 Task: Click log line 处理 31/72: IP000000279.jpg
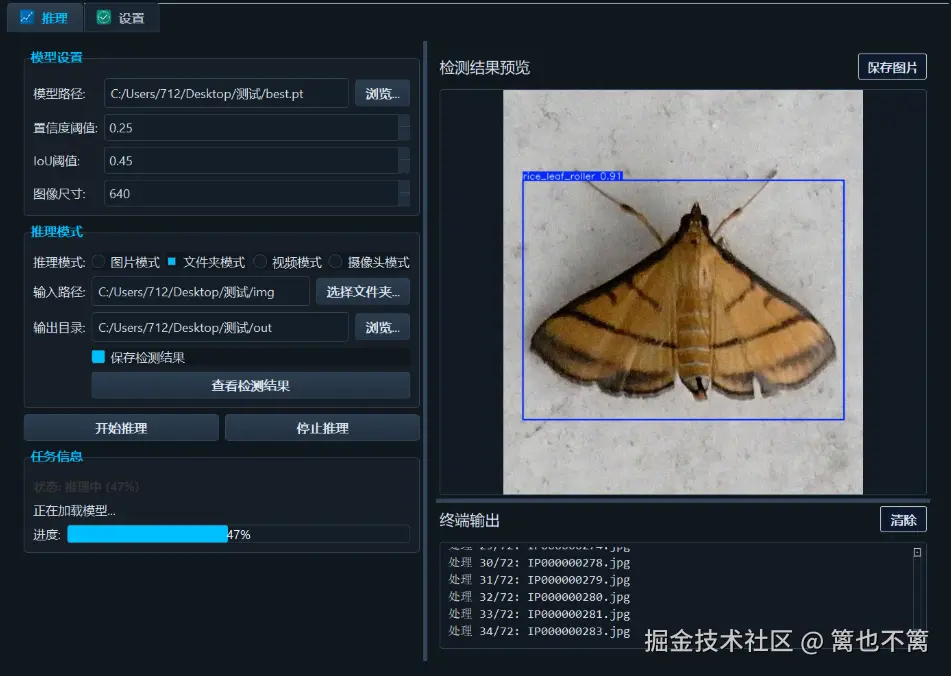coord(539,580)
